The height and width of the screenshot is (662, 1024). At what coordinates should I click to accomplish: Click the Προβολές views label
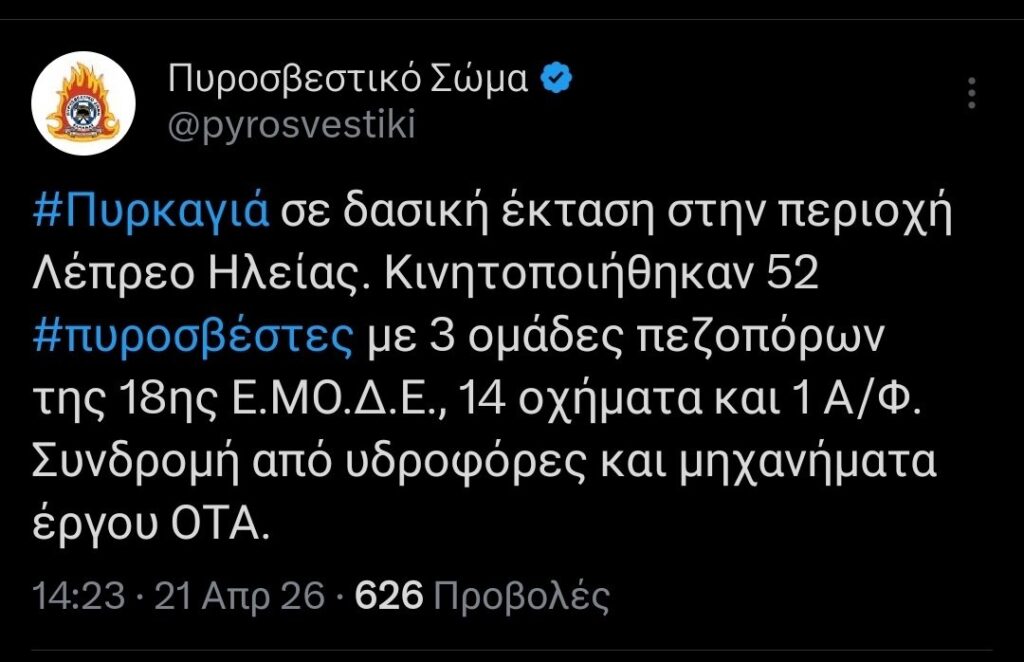[523, 597]
